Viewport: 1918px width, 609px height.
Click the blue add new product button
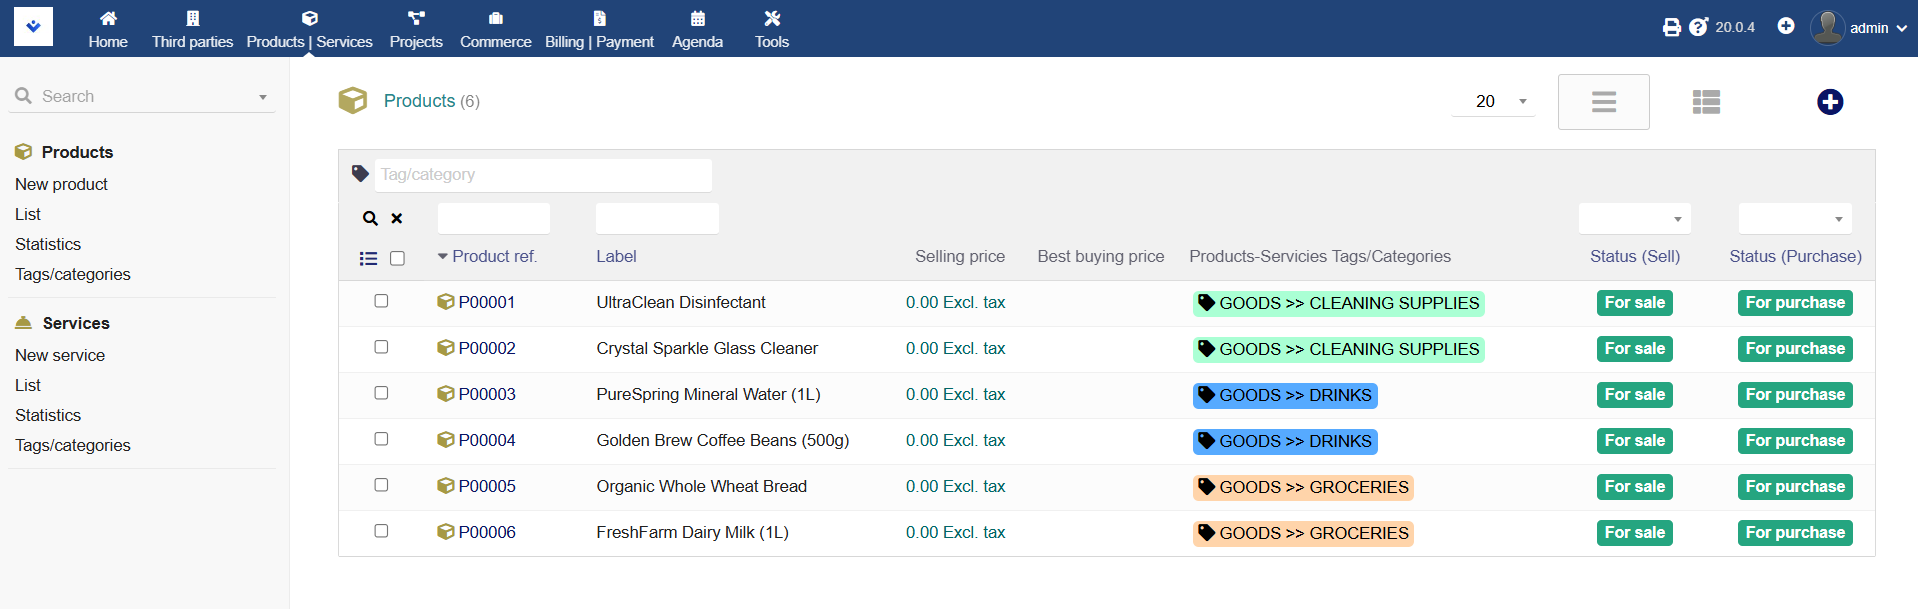pos(1829,102)
